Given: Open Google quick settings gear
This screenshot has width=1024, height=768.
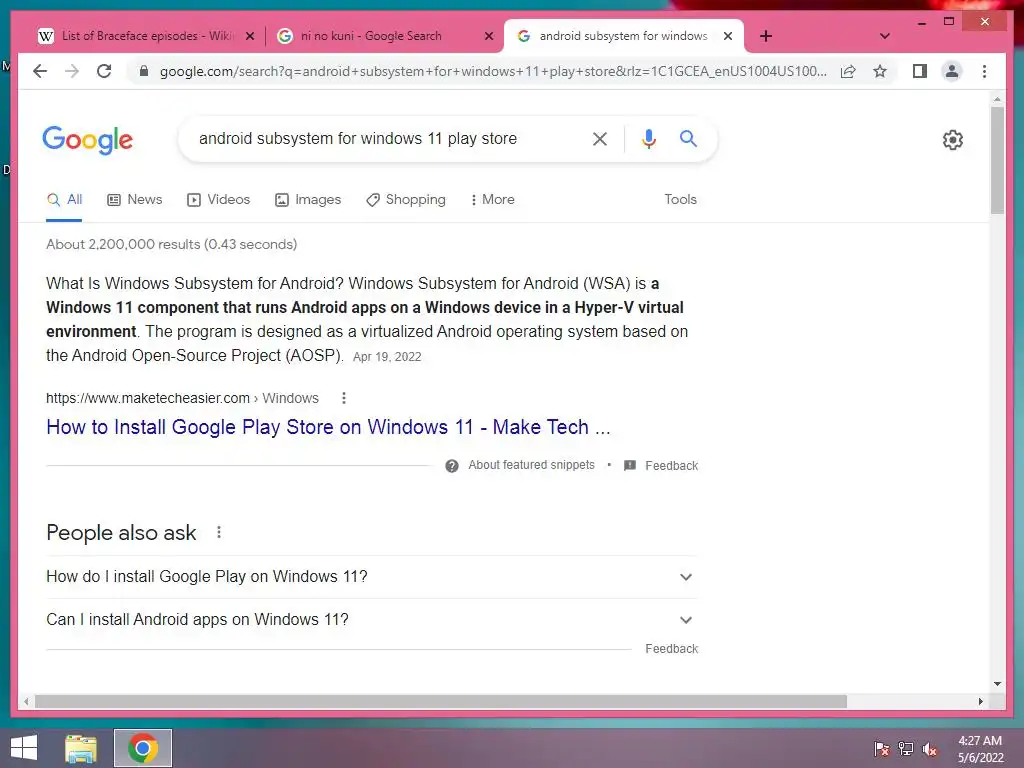Looking at the screenshot, I should point(952,140).
